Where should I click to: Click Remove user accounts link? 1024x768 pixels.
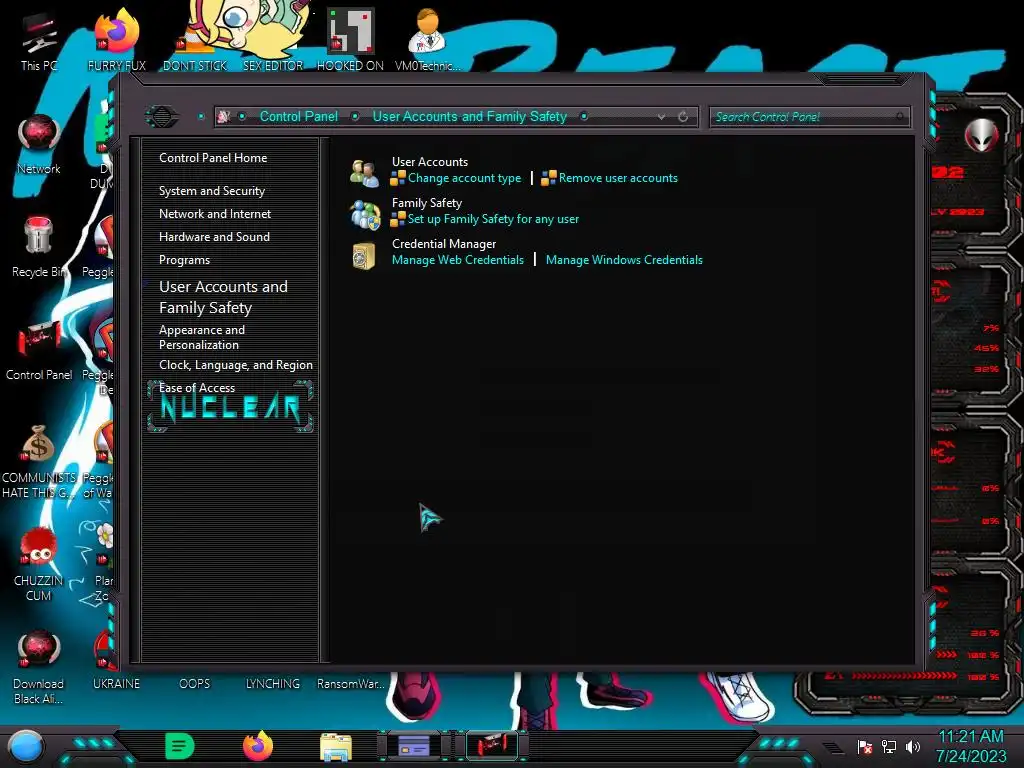pyautogui.click(x=618, y=178)
